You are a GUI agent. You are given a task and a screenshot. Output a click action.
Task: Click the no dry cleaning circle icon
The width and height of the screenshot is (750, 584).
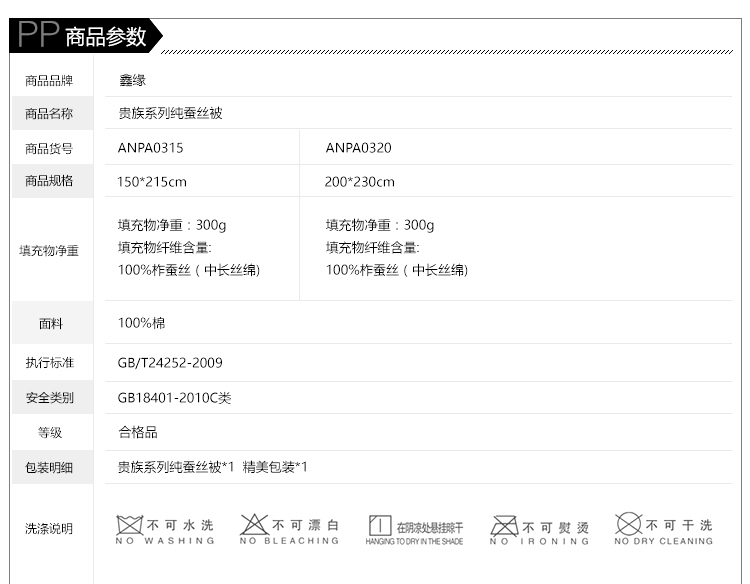(x=629, y=524)
